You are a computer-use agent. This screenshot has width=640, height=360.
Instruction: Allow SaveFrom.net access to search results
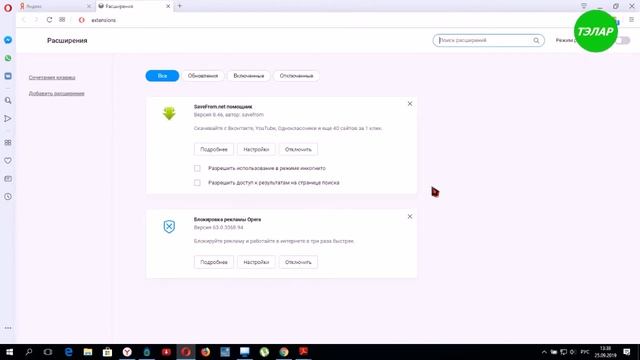pyautogui.click(x=197, y=182)
